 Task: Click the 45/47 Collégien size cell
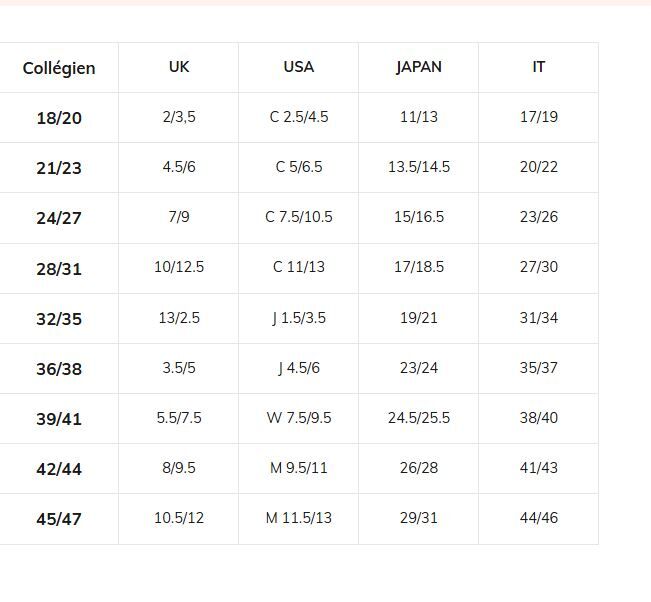[59, 519]
